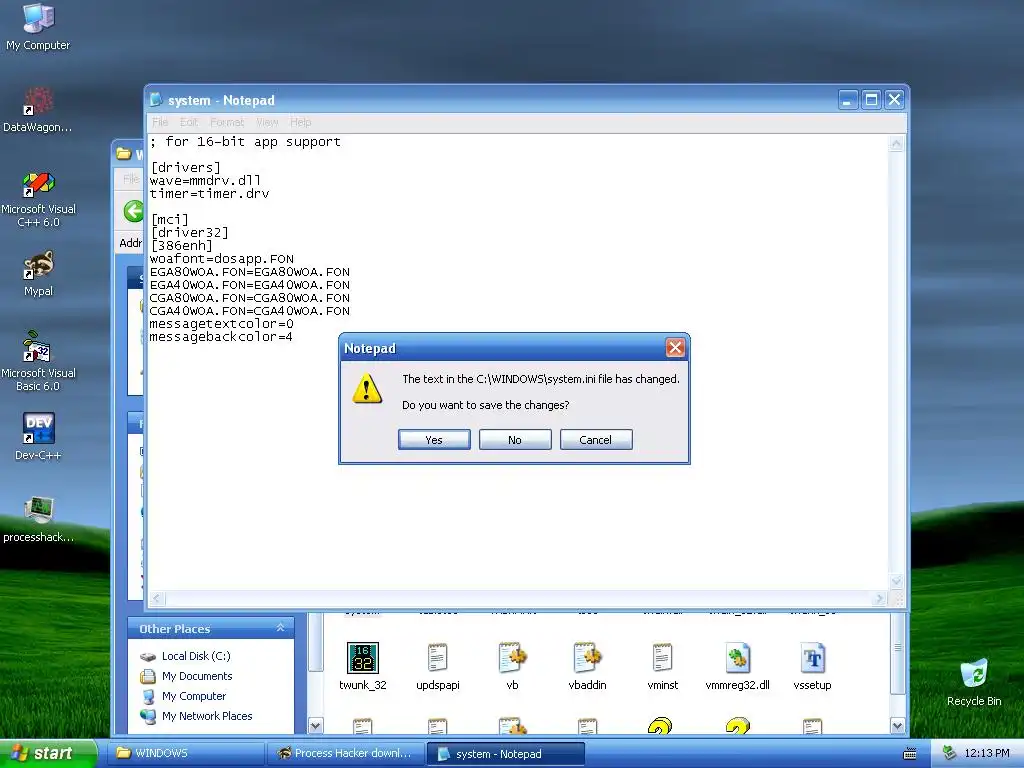Image resolution: width=1024 pixels, height=768 pixels.
Task: Click the [386enh] section line
Action: pyautogui.click(x=182, y=246)
